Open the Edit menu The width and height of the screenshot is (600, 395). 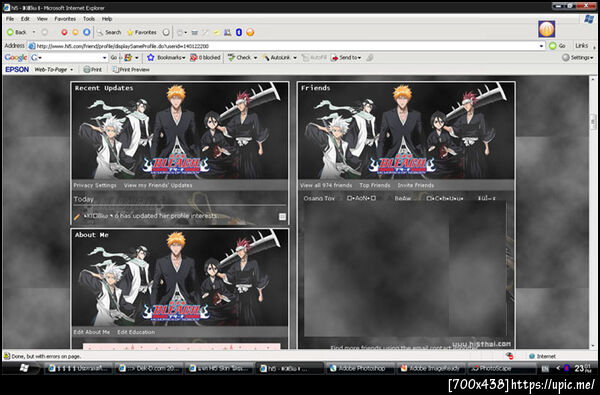25,19
